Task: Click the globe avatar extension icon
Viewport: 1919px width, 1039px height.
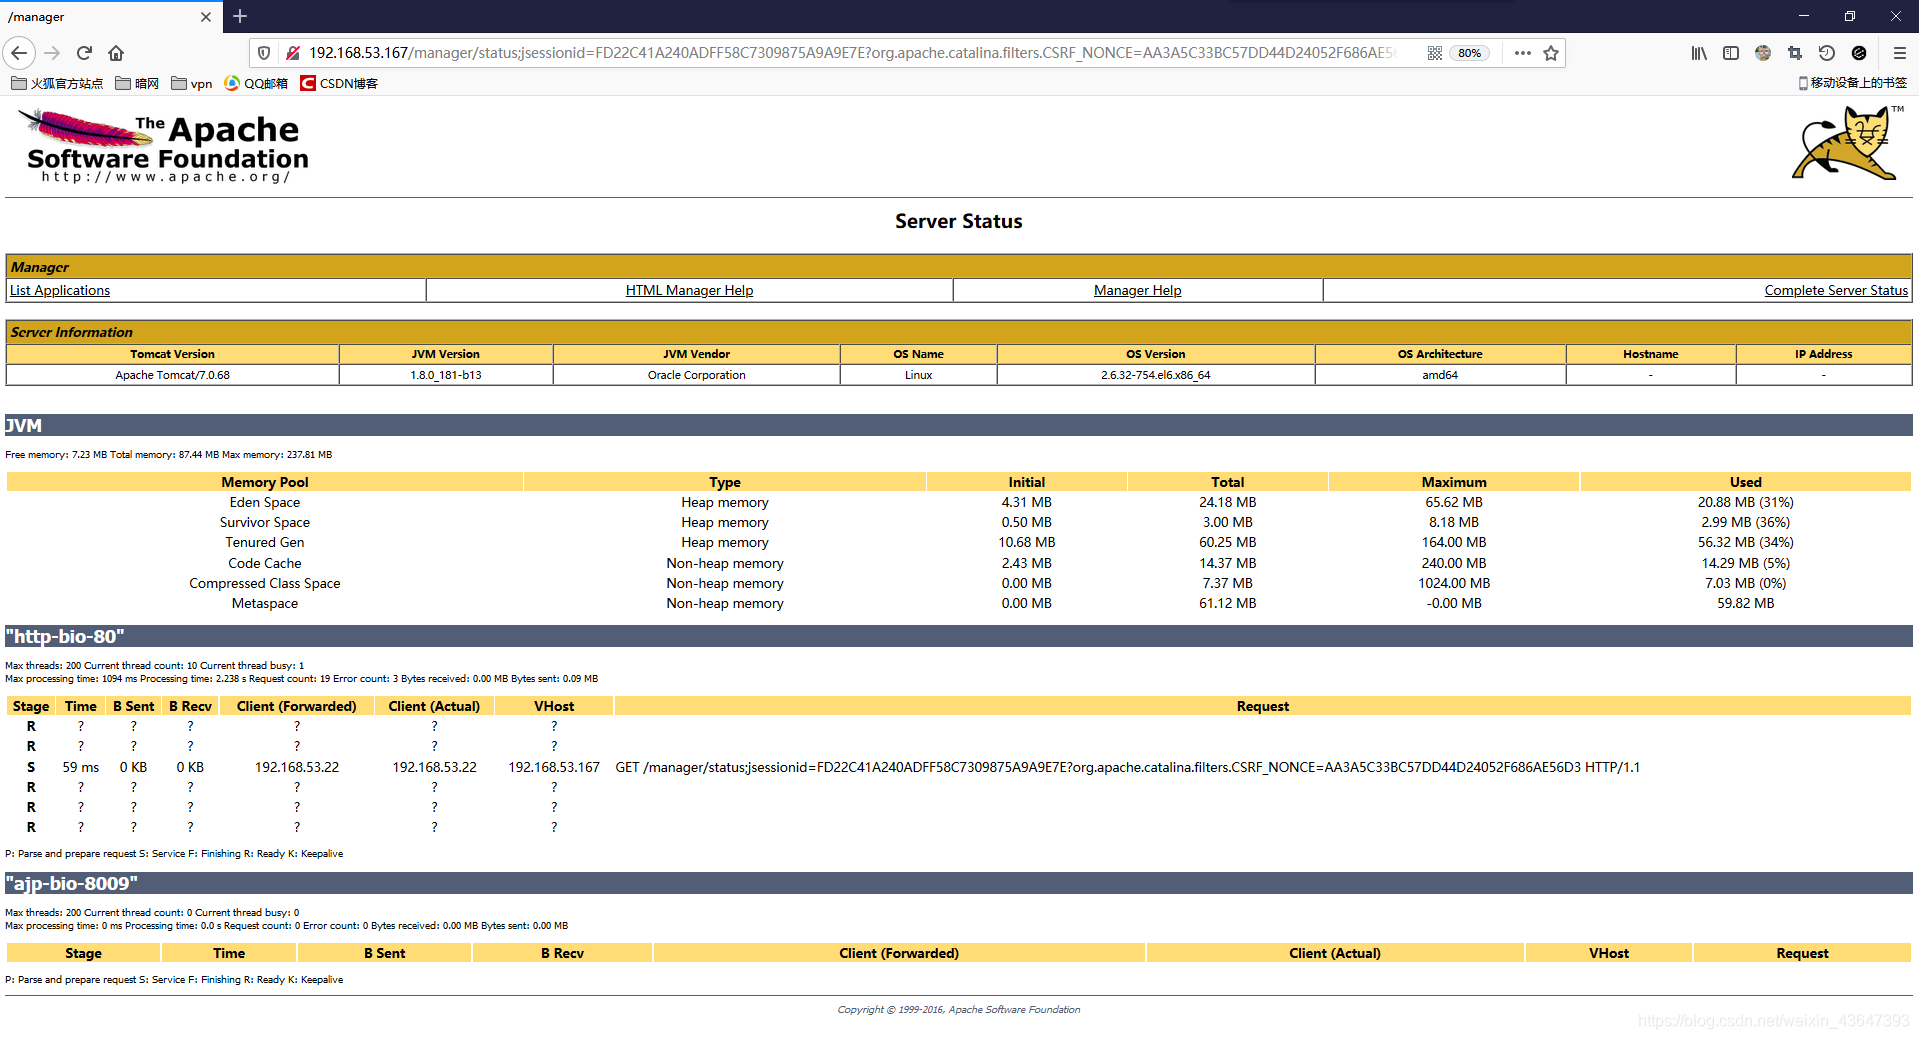Action: point(1763,53)
